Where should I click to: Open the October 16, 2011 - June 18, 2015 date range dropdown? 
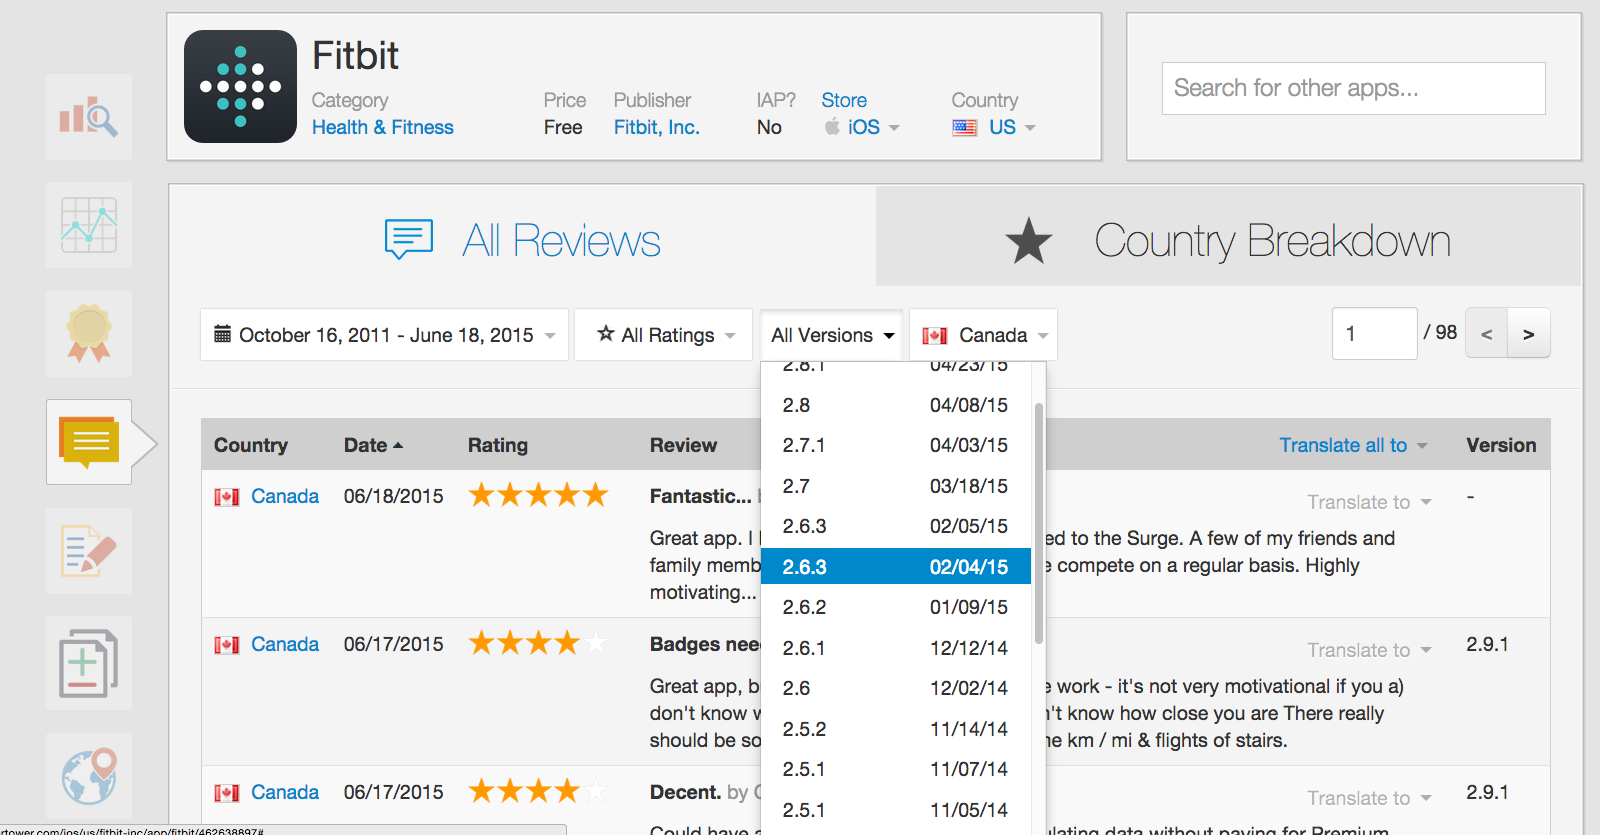tap(385, 335)
